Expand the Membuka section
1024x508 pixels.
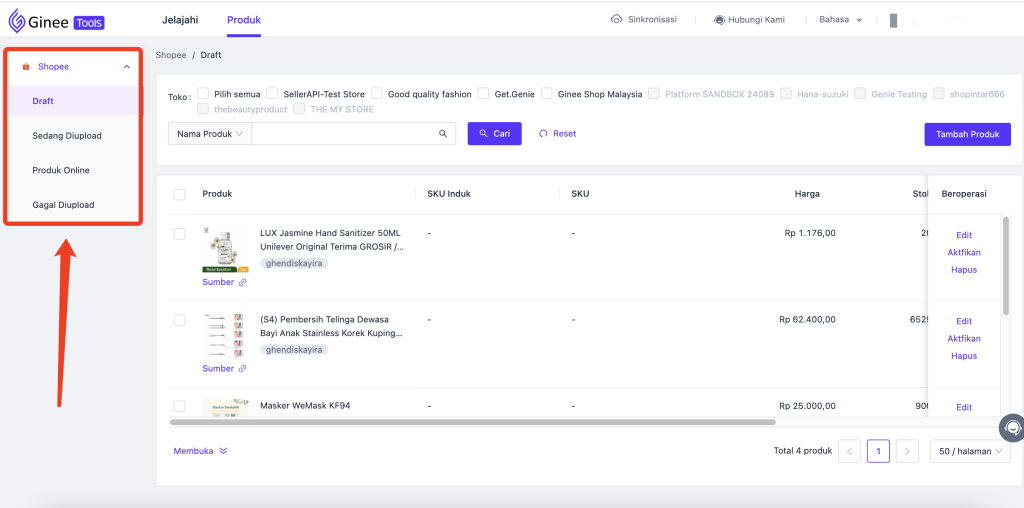[x=200, y=451]
